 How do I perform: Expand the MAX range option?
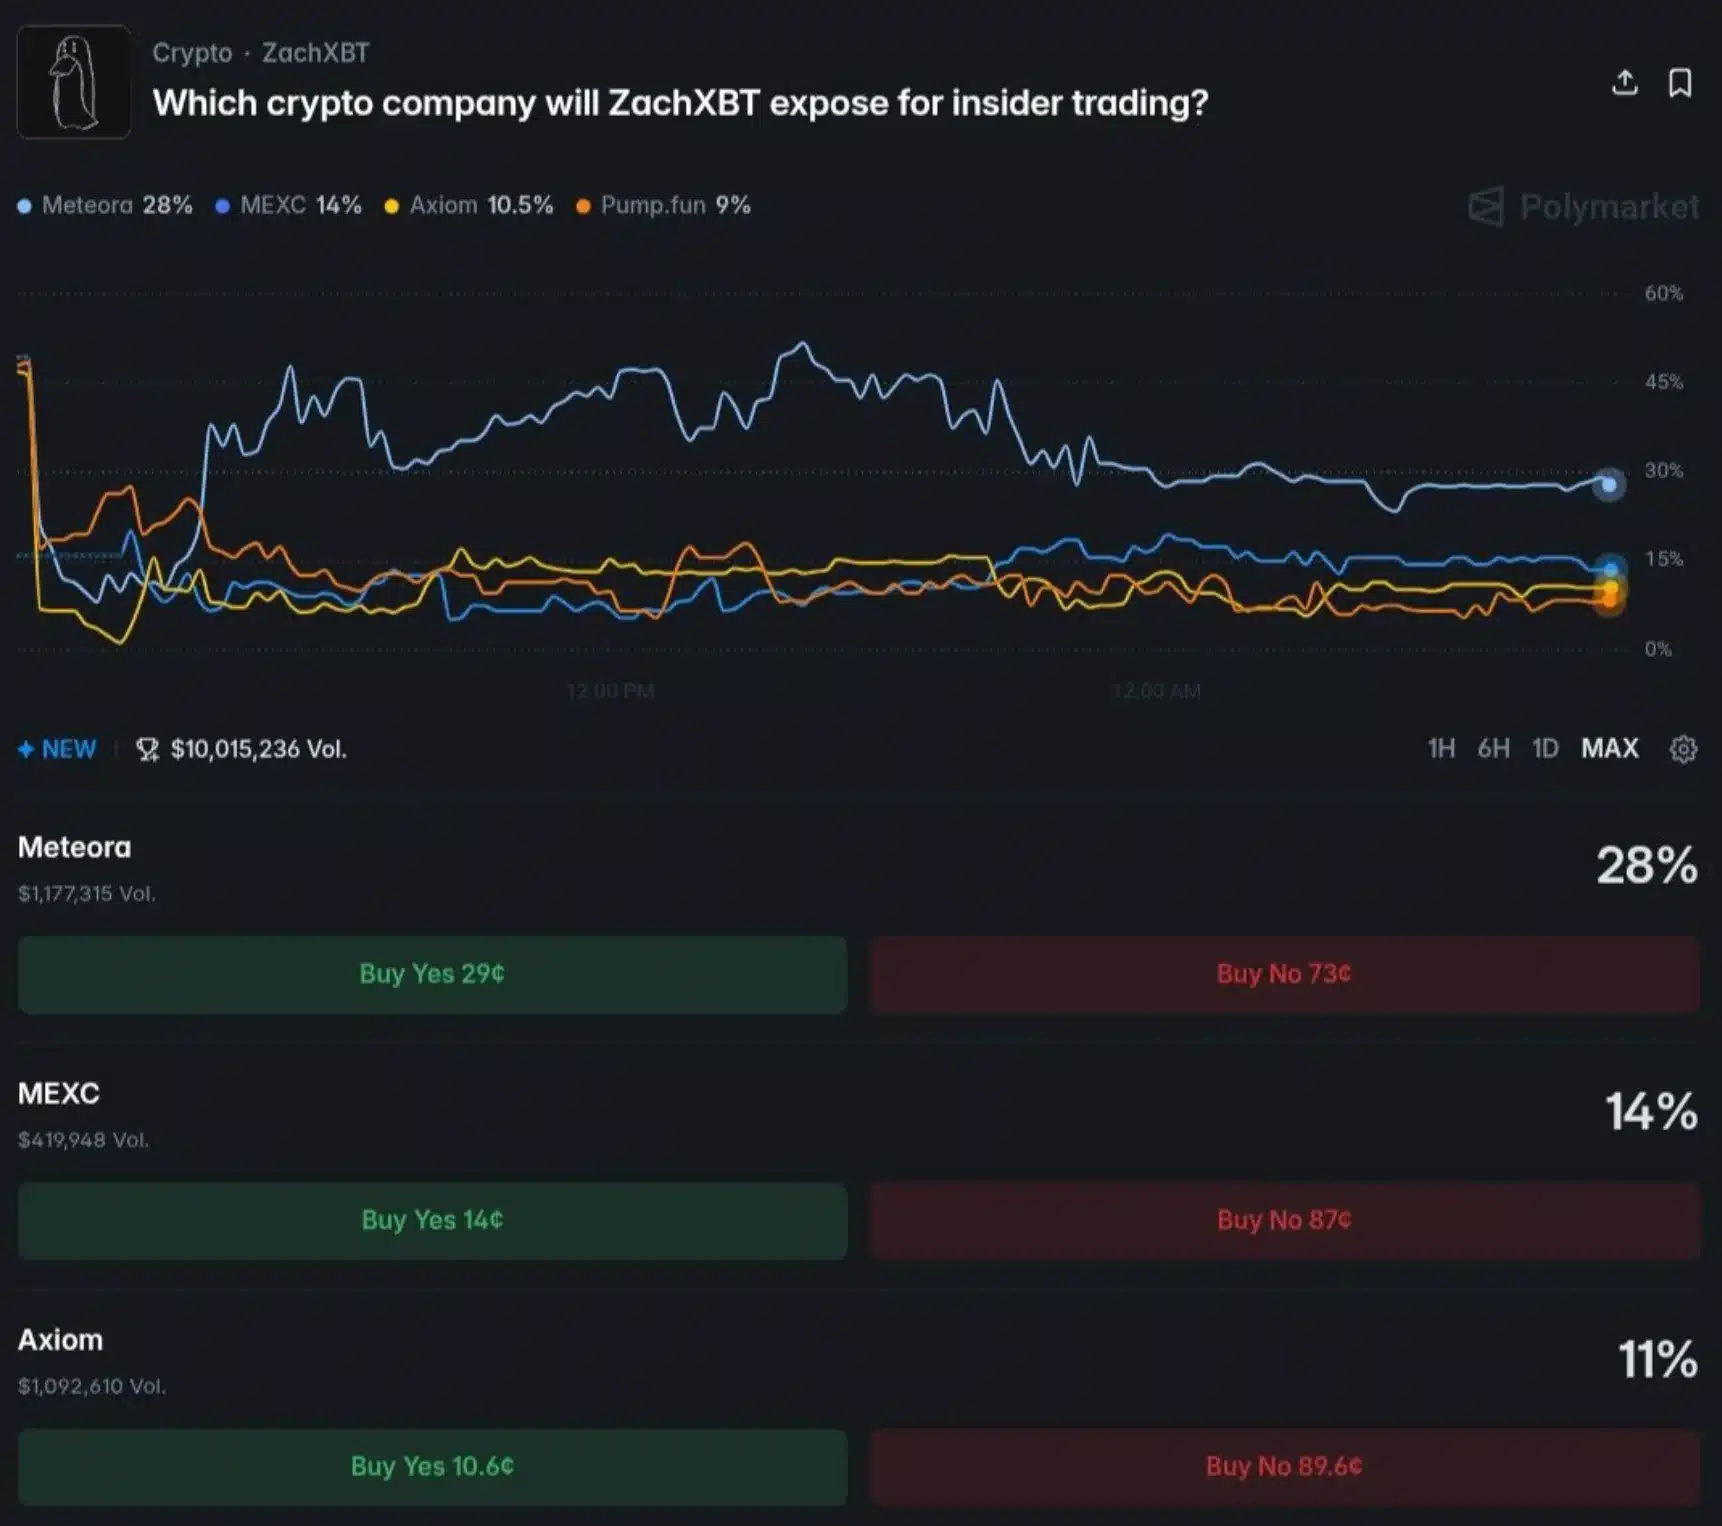point(1609,749)
